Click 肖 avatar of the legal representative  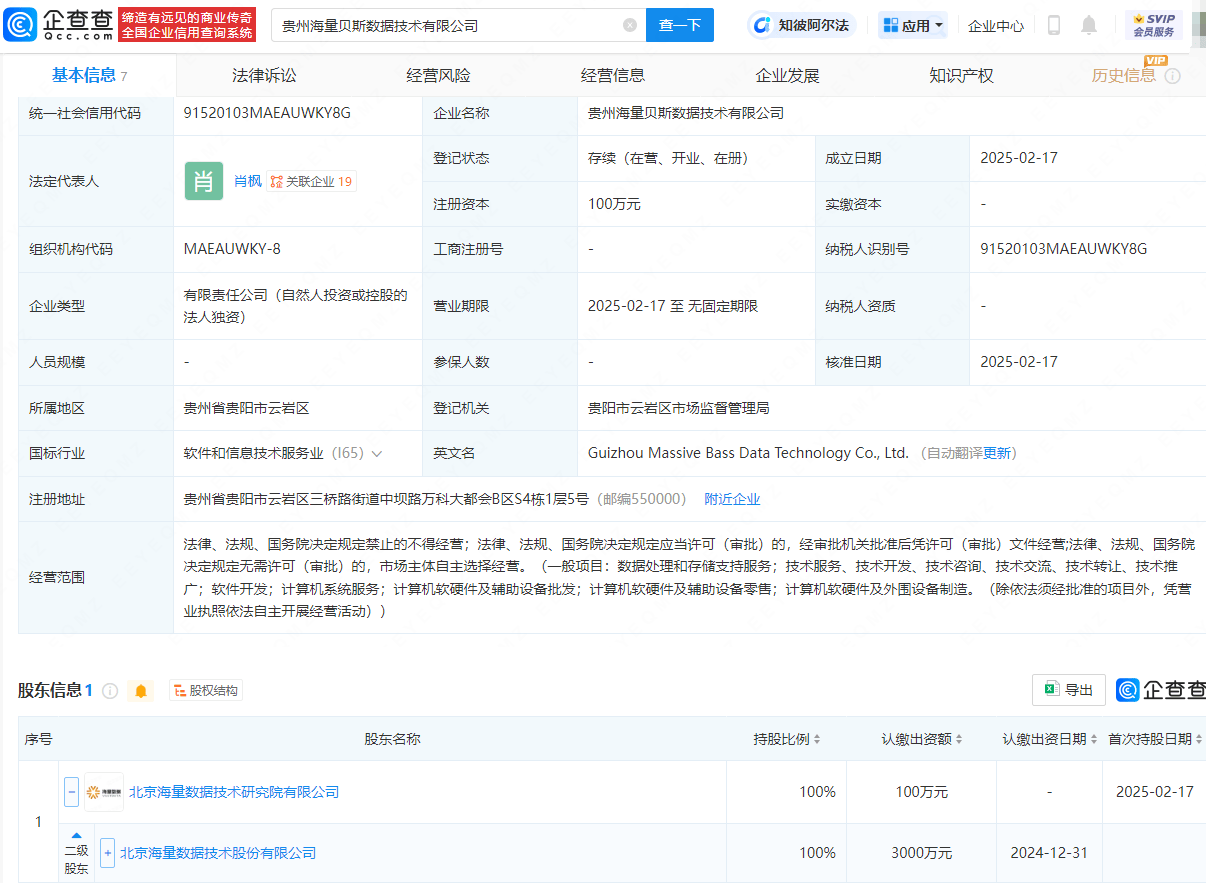pos(204,181)
